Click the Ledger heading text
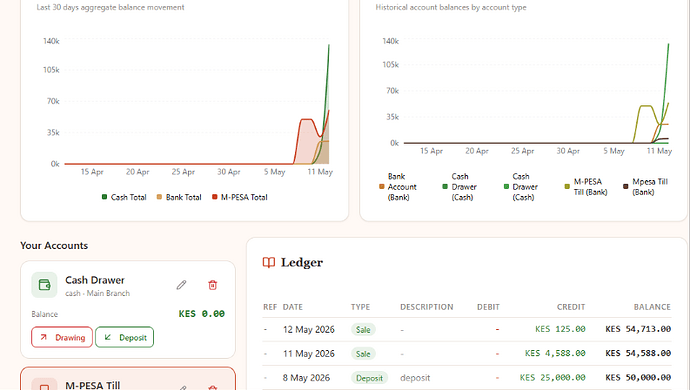This screenshot has height=390, width=690. (x=302, y=262)
